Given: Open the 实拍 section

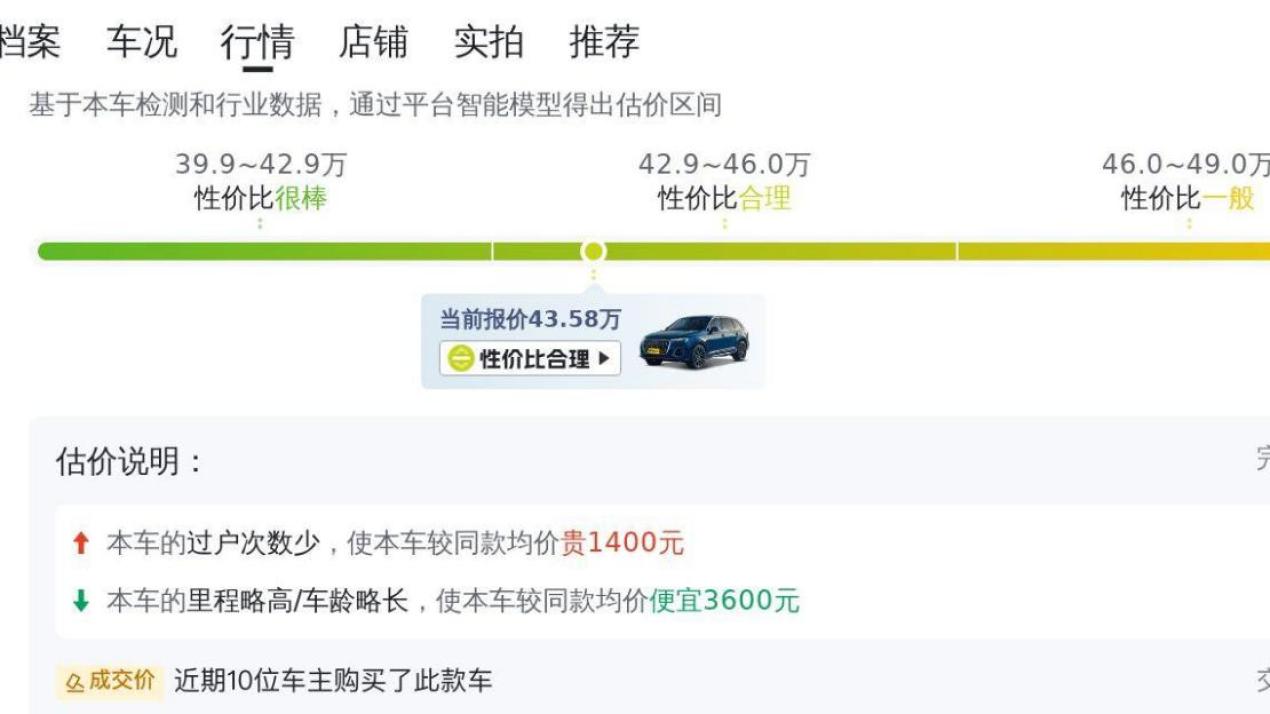Looking at the screenshot, I should click(487, 42).
